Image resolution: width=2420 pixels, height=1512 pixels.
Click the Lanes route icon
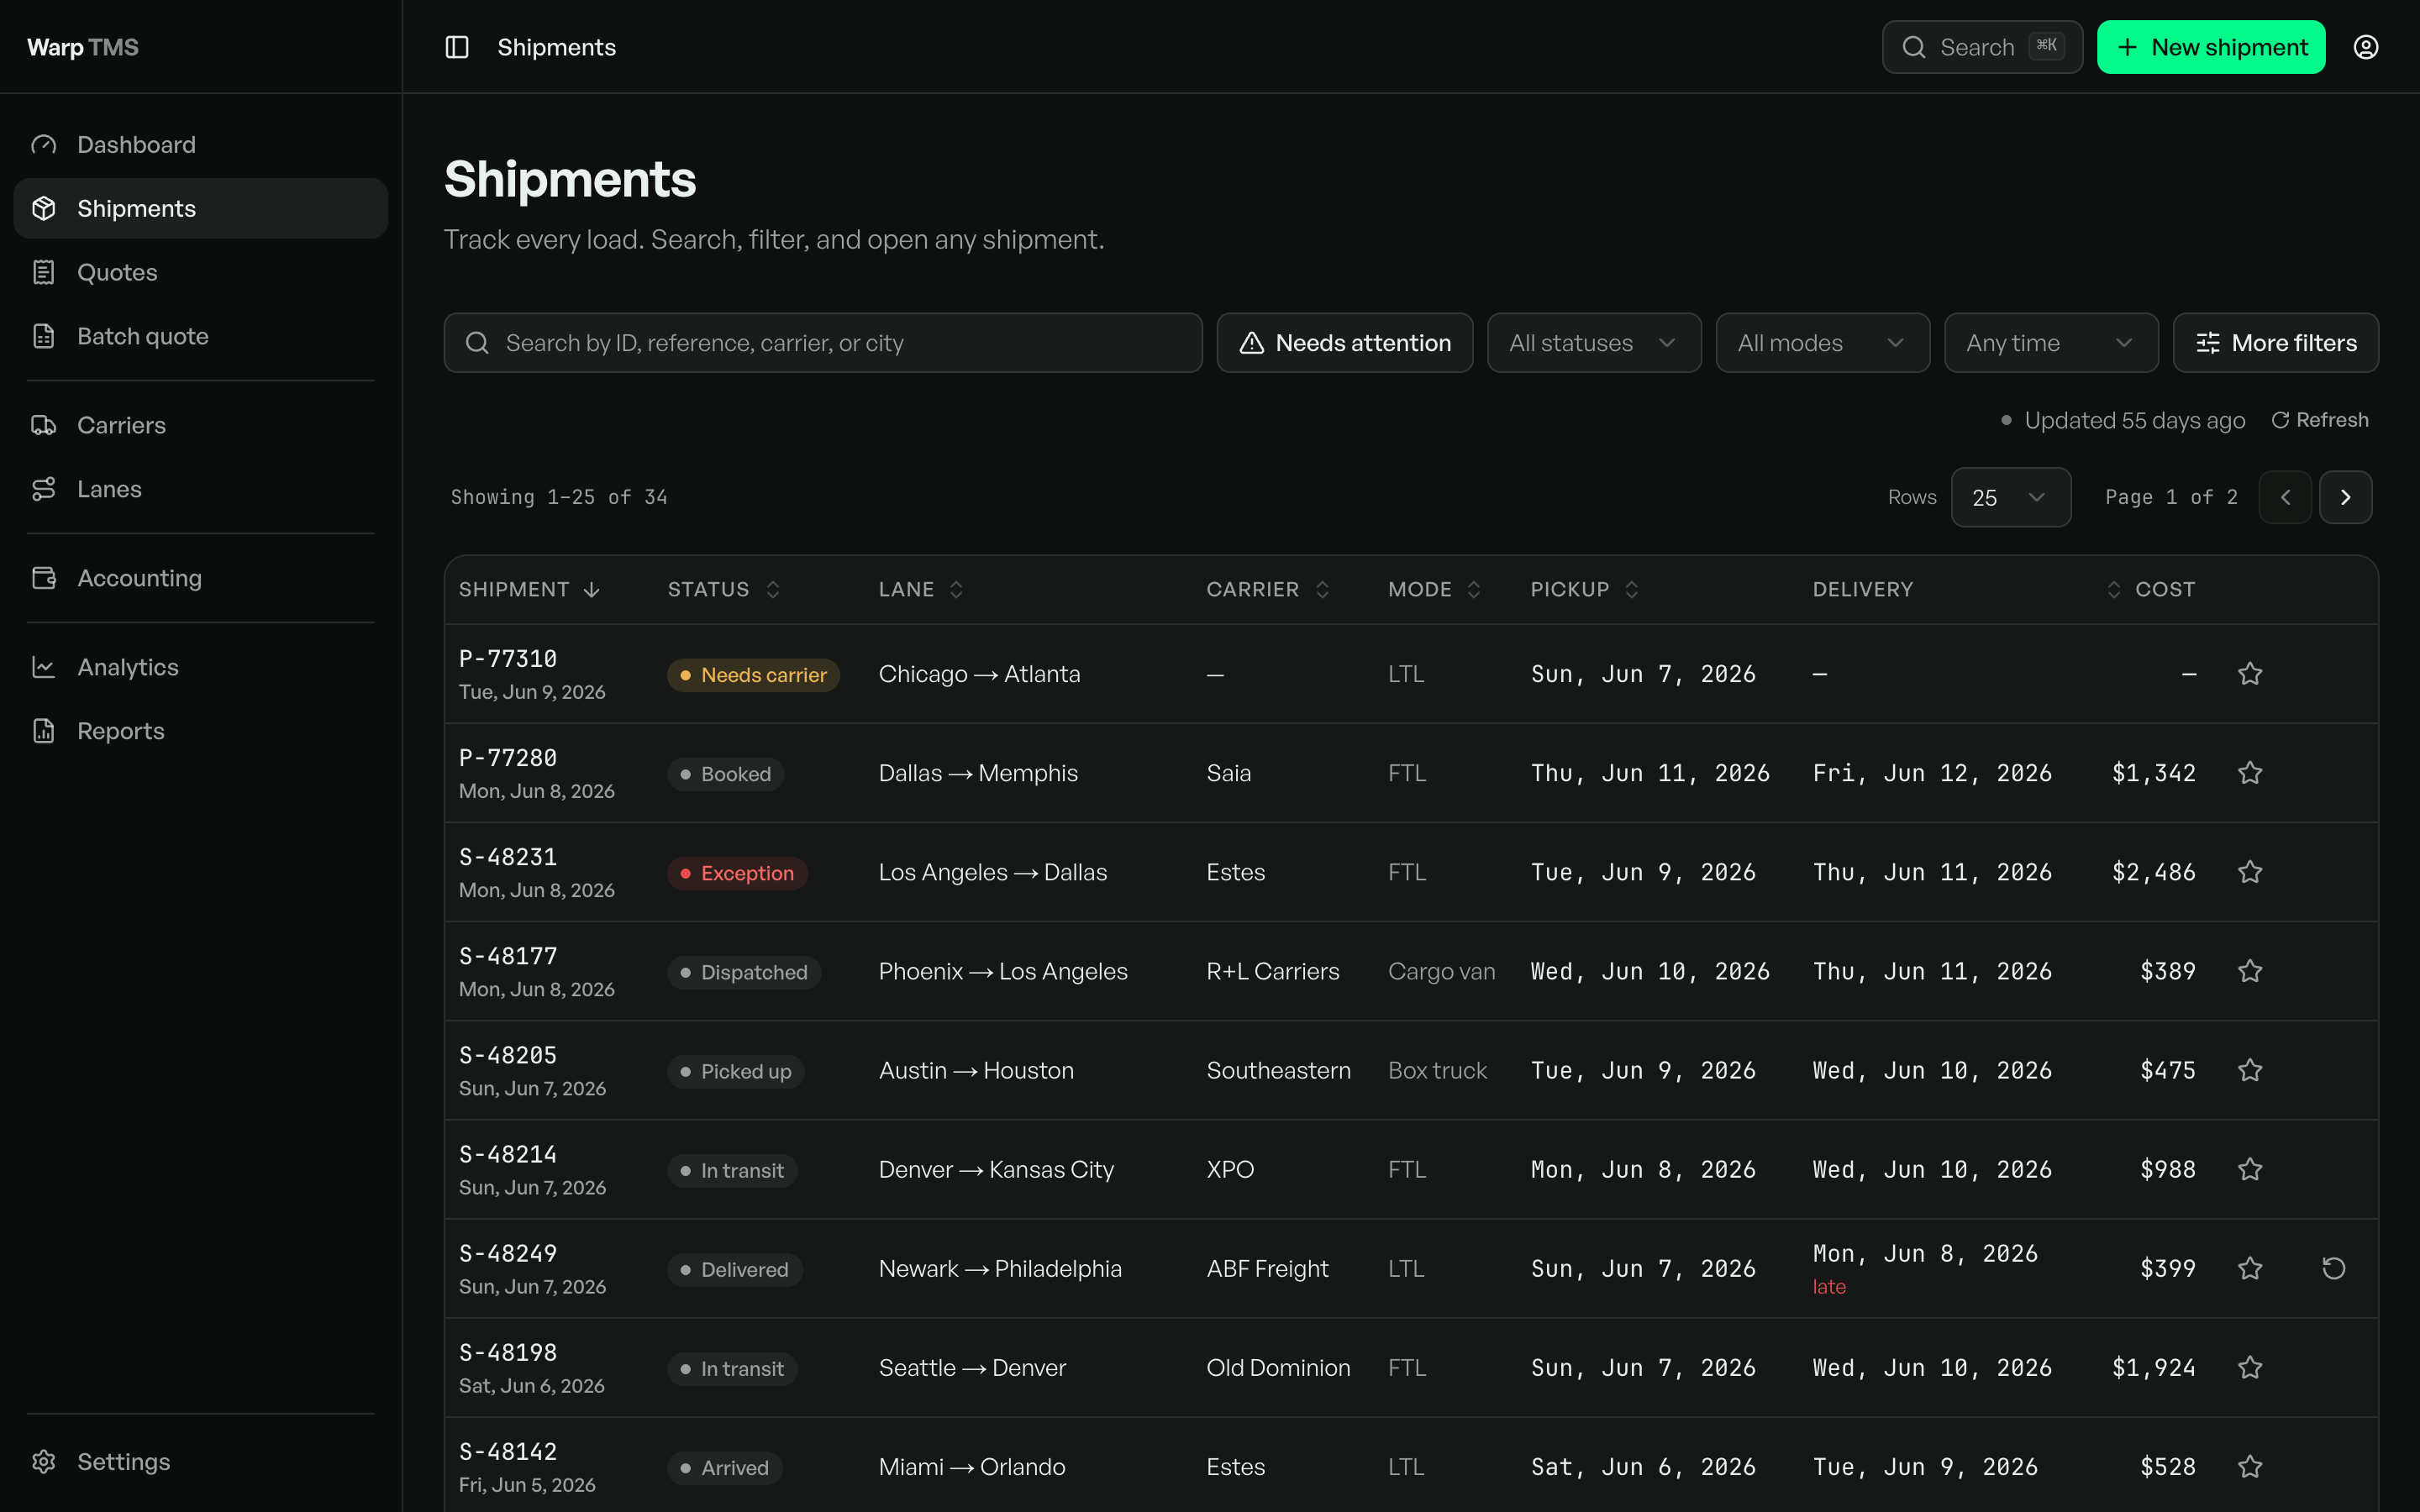coord(44,489)
